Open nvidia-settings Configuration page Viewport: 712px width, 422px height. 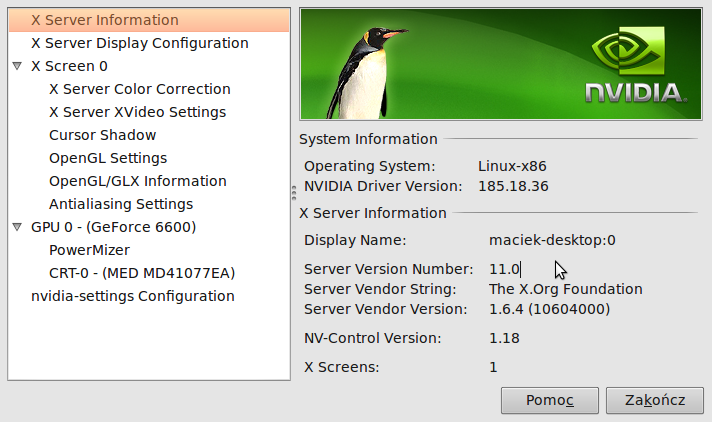133,296
